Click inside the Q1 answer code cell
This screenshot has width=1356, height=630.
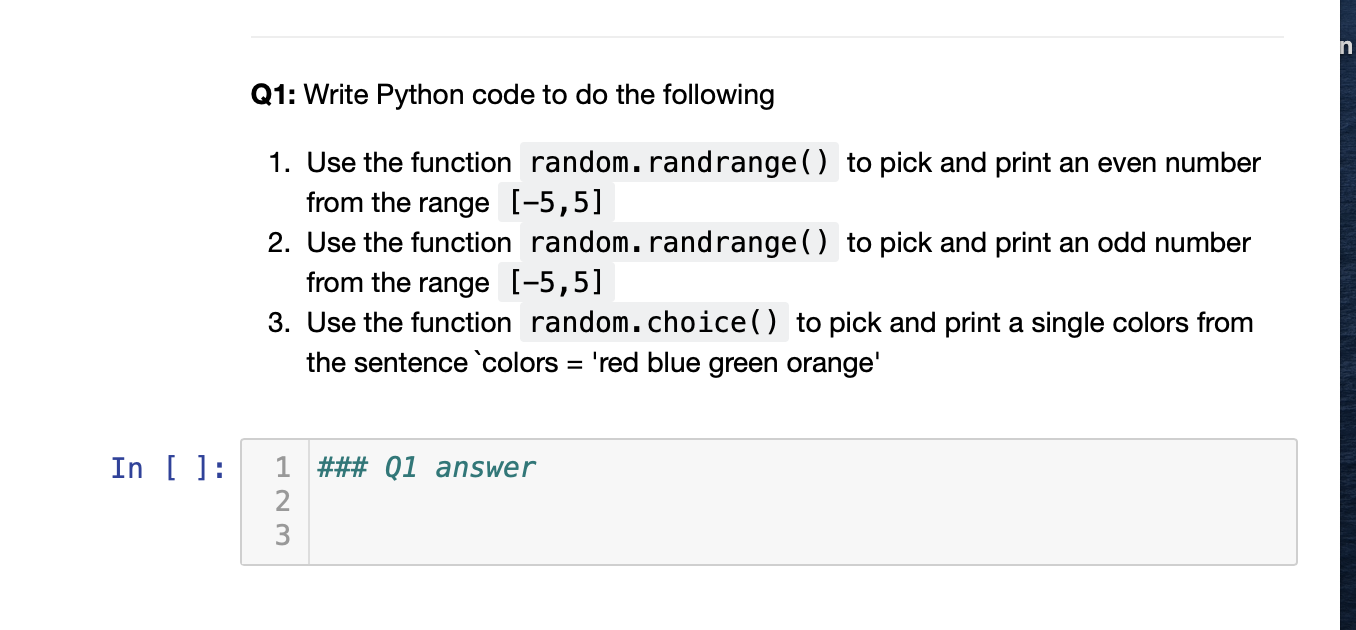point(768,502)
